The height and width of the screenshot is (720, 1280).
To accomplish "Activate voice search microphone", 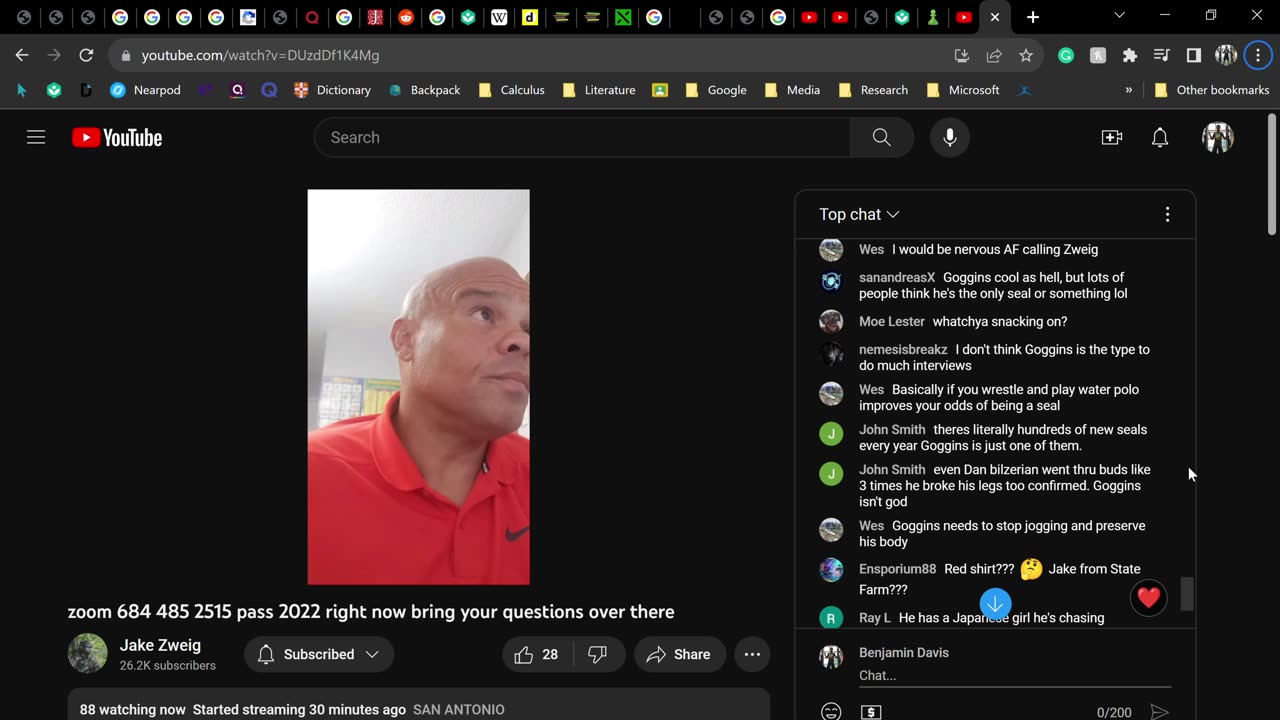I will click(950, 137).
